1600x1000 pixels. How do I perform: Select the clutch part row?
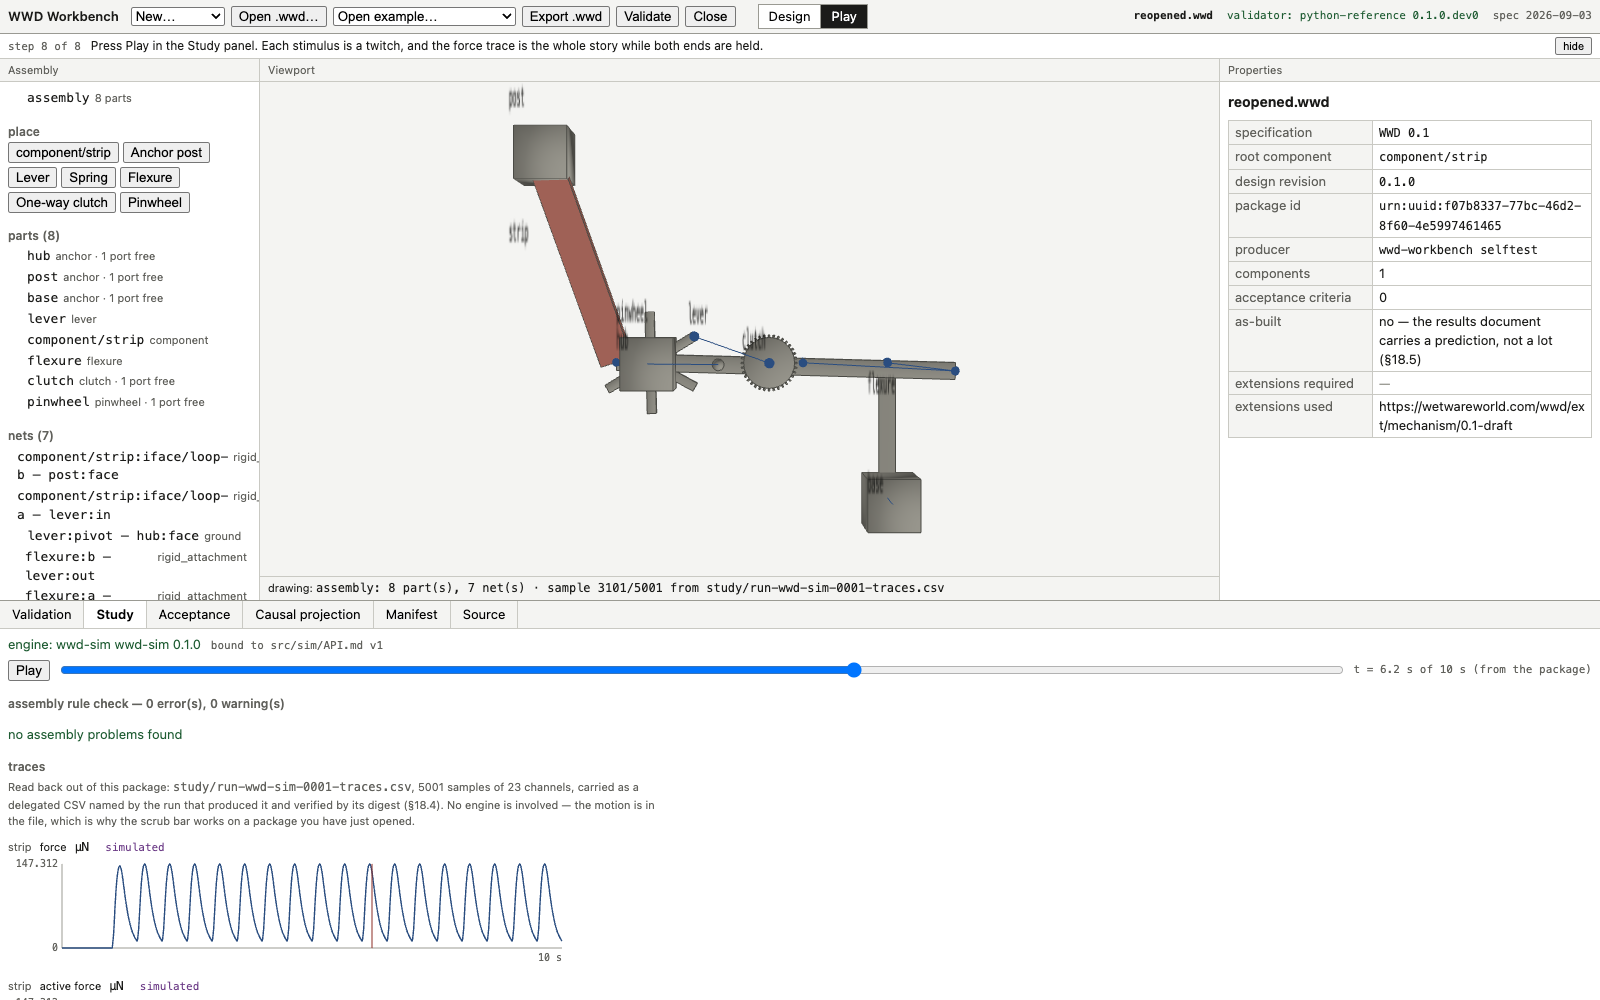pos(130,381)
